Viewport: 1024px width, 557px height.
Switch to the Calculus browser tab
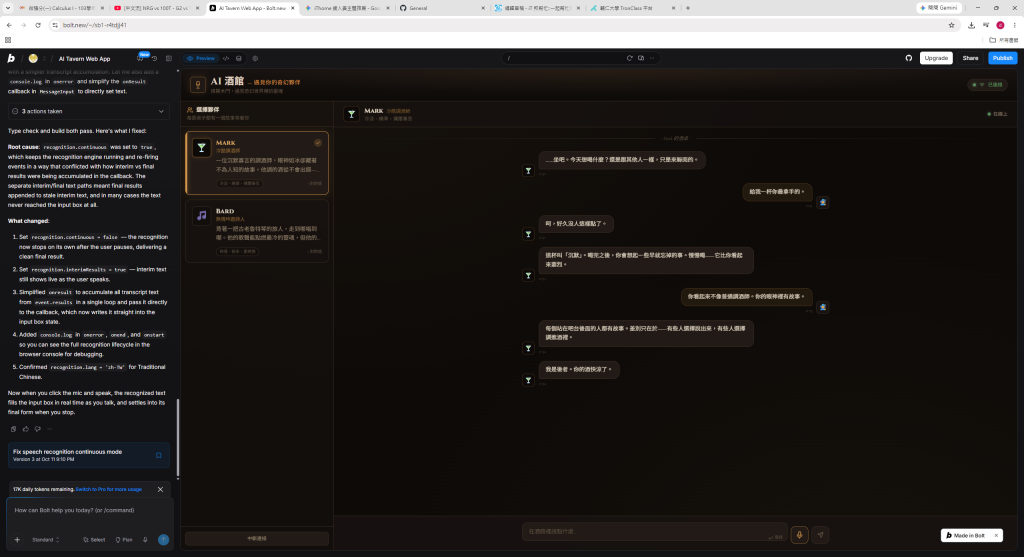tap(60, 8)
